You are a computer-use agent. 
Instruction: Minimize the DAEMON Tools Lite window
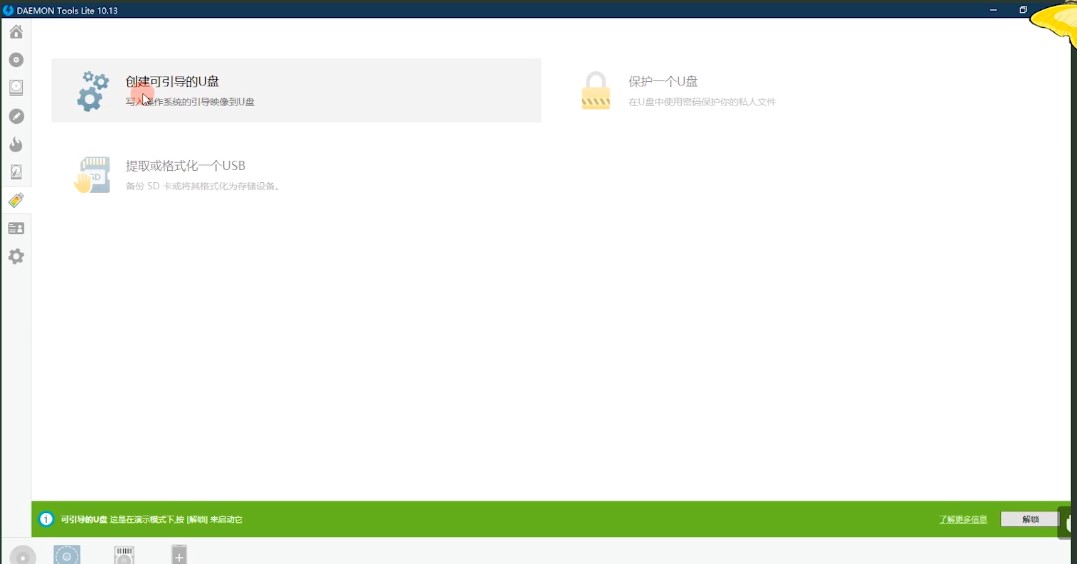[x=993, y=10]
